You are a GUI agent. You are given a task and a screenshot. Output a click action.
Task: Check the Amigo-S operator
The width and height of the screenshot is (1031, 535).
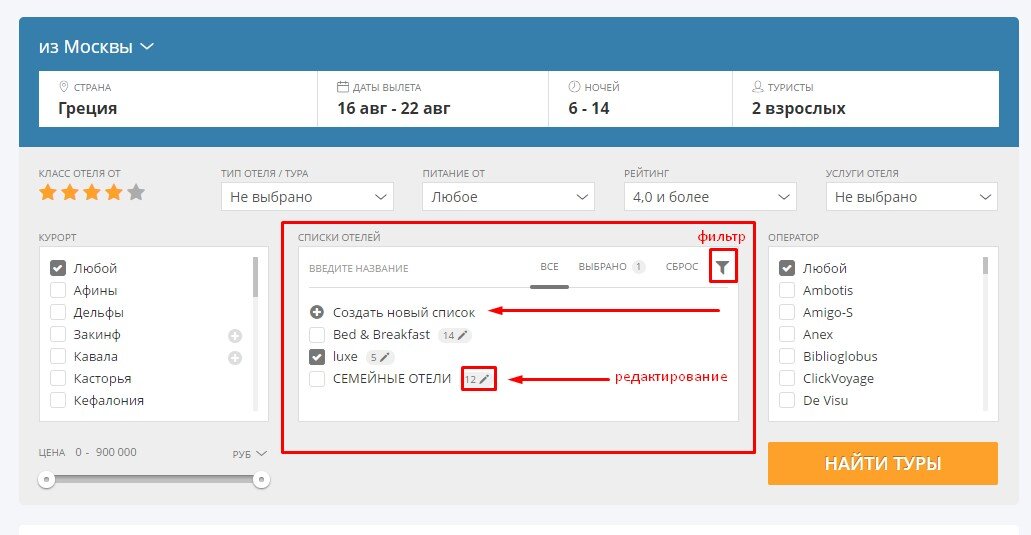click(787, 312)
